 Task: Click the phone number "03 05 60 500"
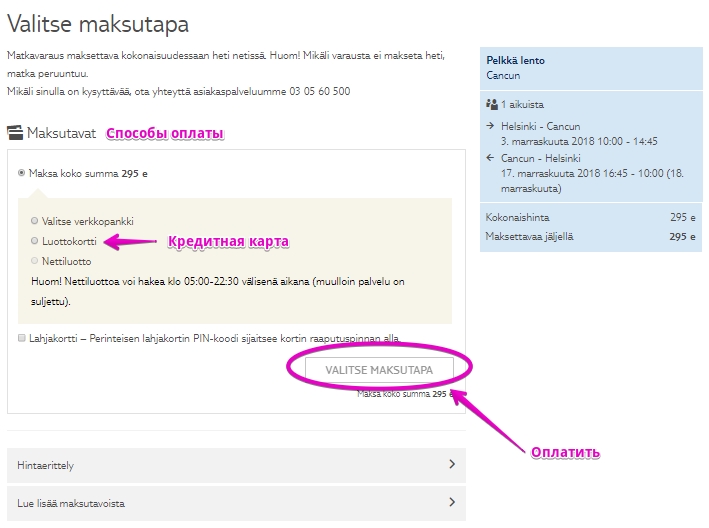[320, 91]
